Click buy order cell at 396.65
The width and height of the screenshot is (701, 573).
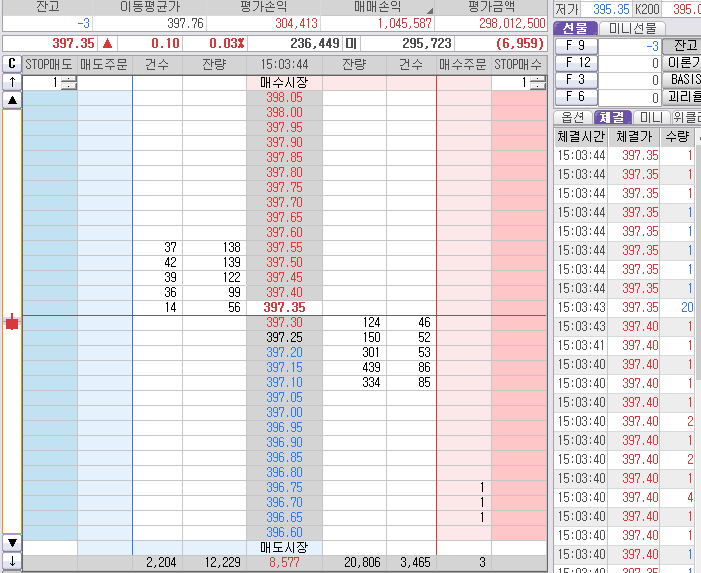coord(464,518)
